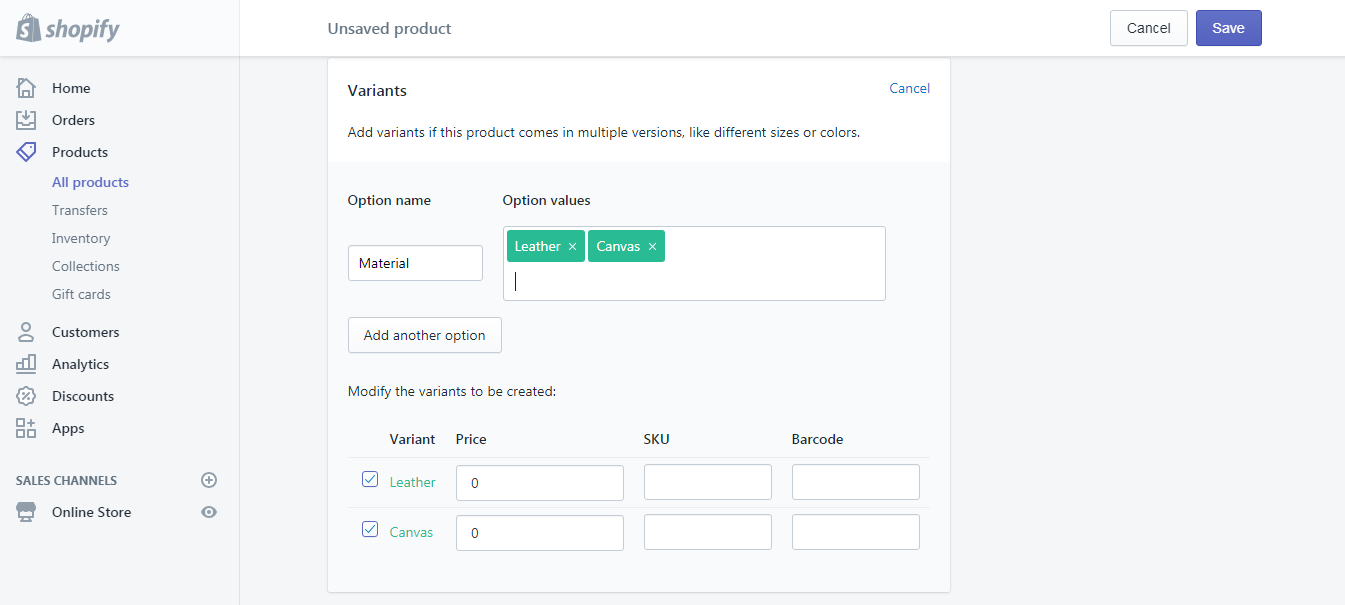1345x605 pixels.
Task: Open Discounts in the sidebar
Action: click(83, 396)
